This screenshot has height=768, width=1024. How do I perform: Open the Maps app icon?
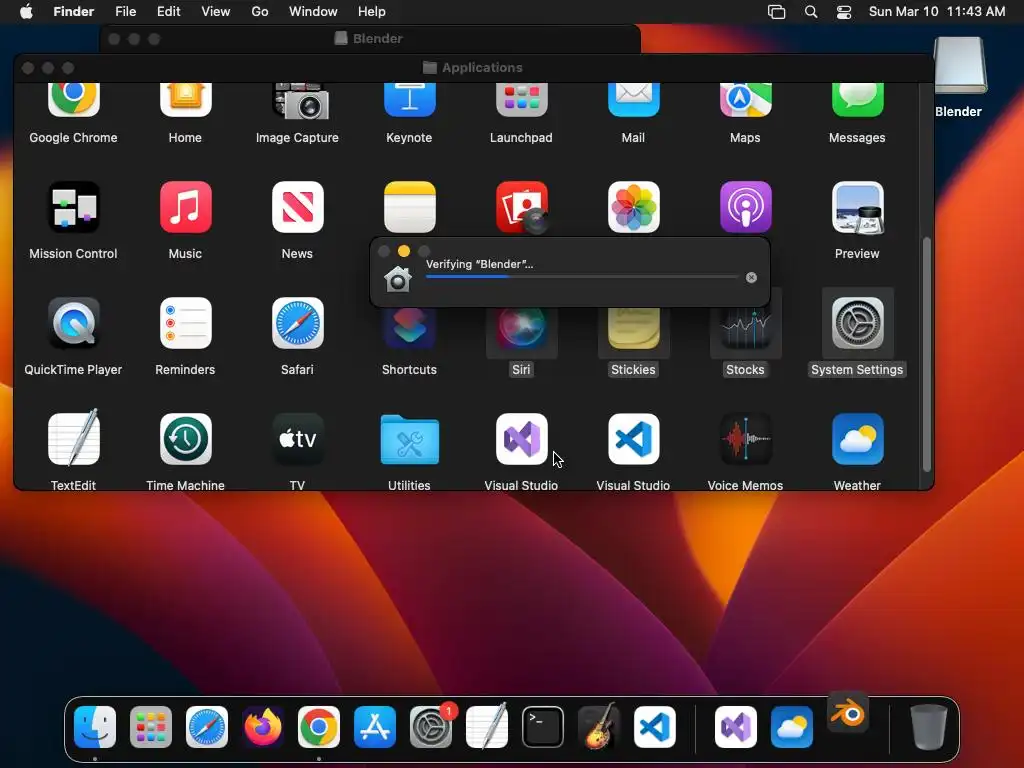(x=745, y=100)
